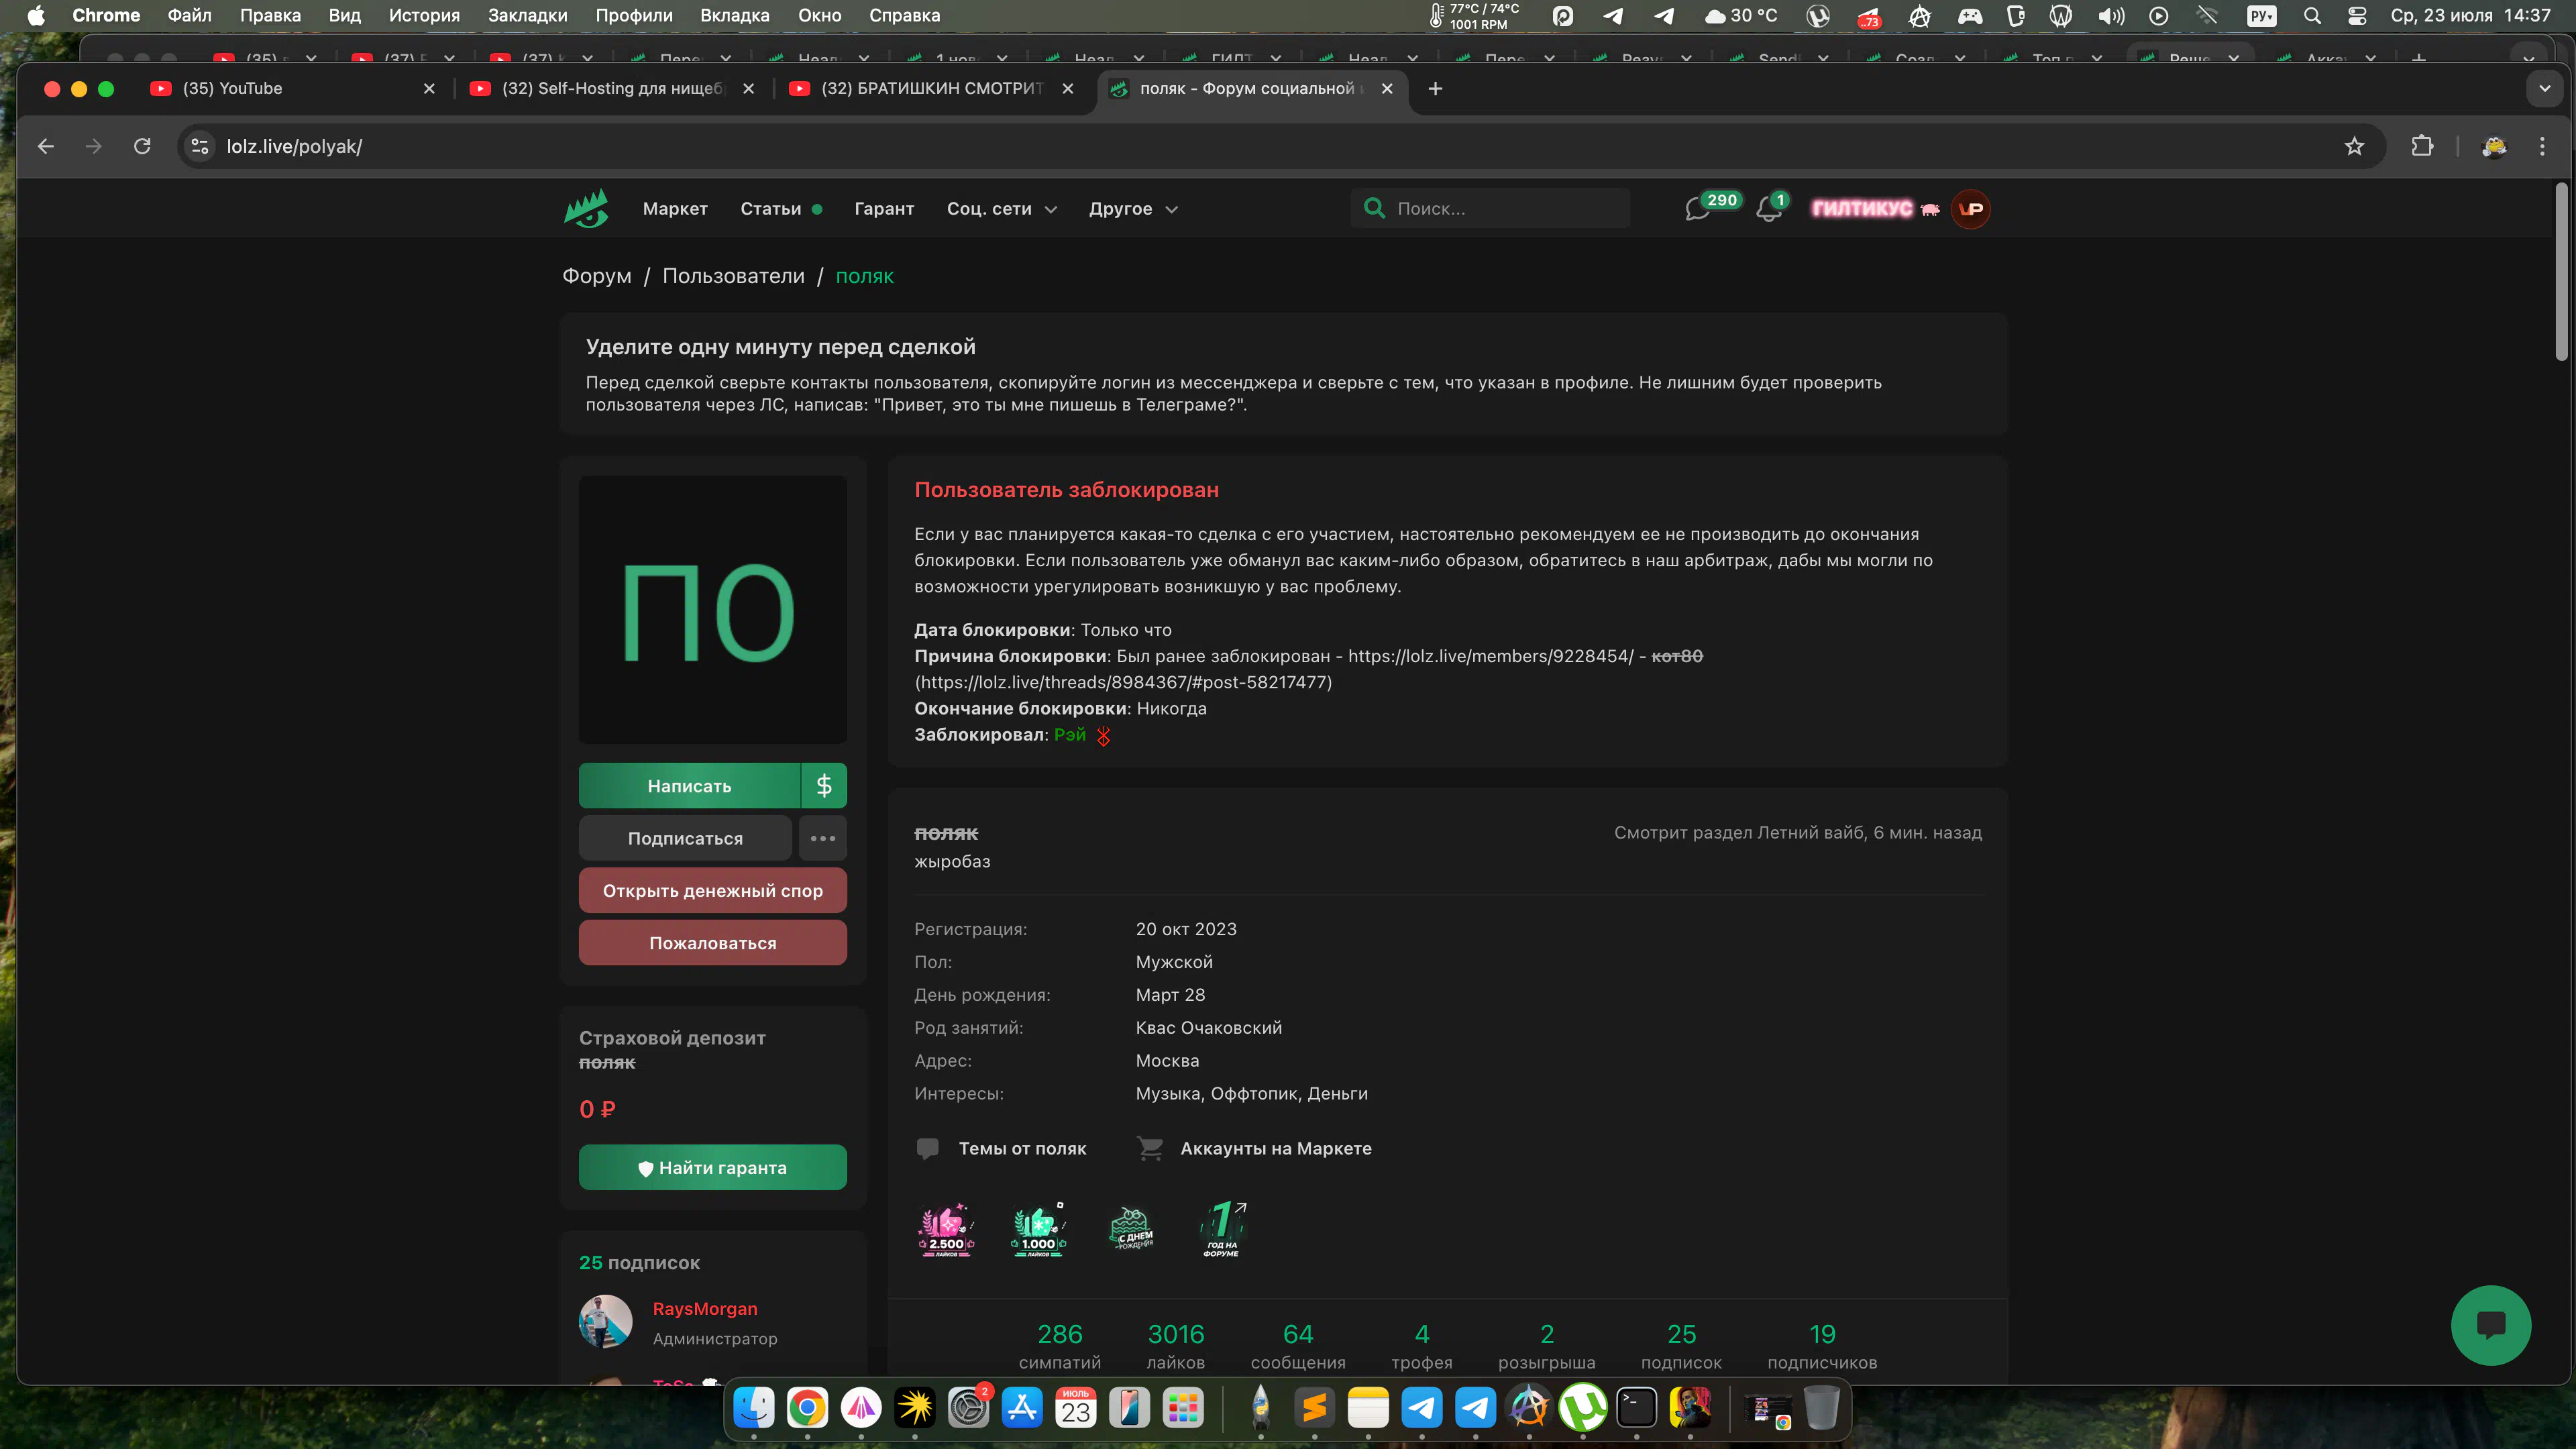Click the 19 подписчиков counter
The image size is (2576, 1449).
click(1822, 1346)
